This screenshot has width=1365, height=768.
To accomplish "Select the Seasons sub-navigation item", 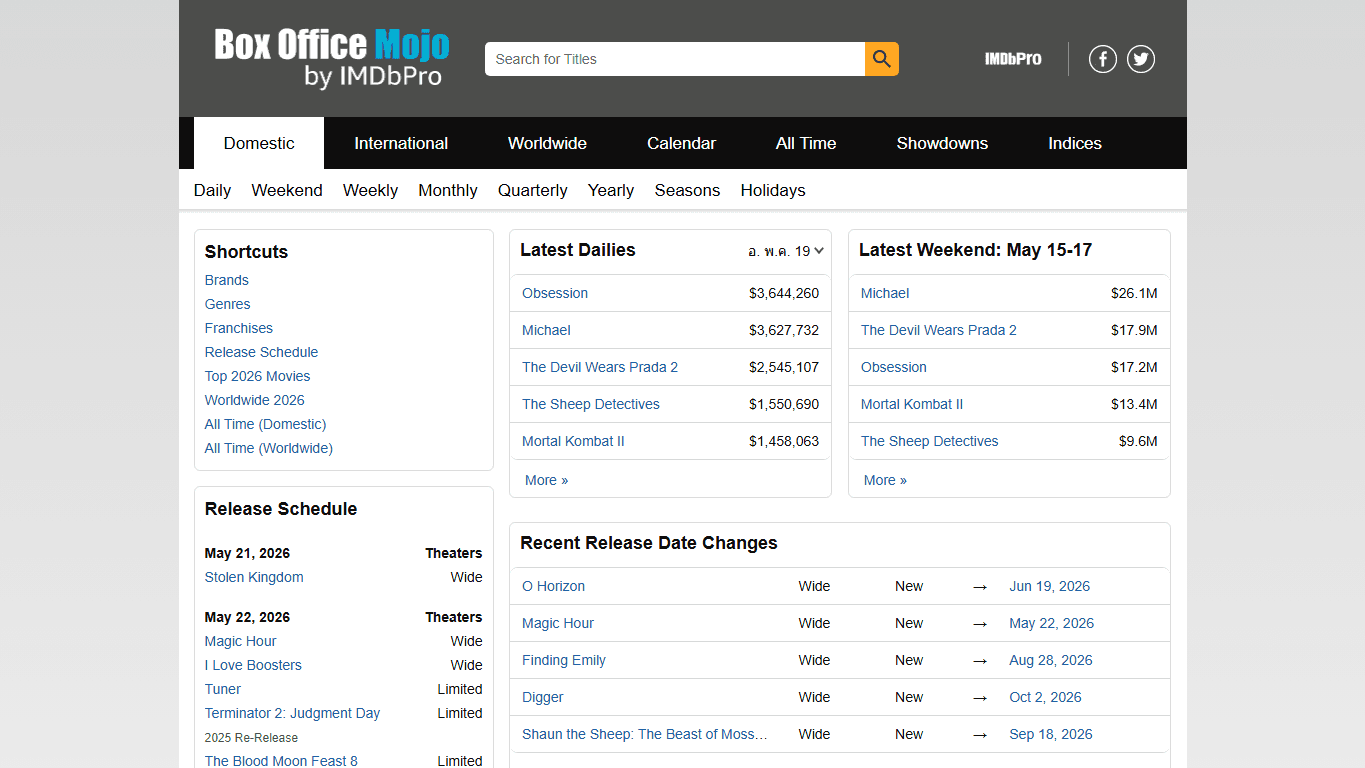I will click(x=687, y=190).
